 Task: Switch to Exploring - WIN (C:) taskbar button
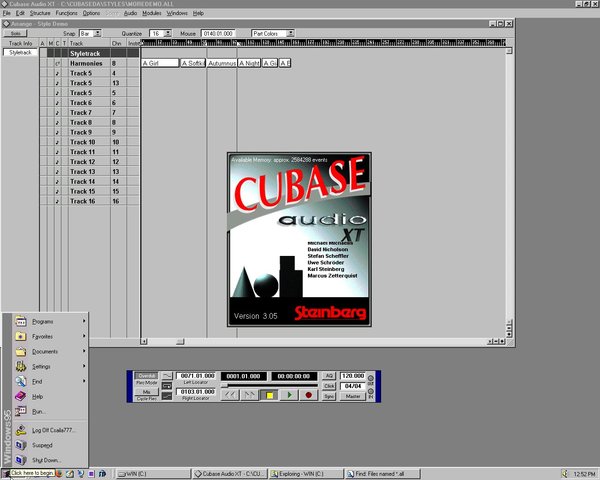point(306,474)
